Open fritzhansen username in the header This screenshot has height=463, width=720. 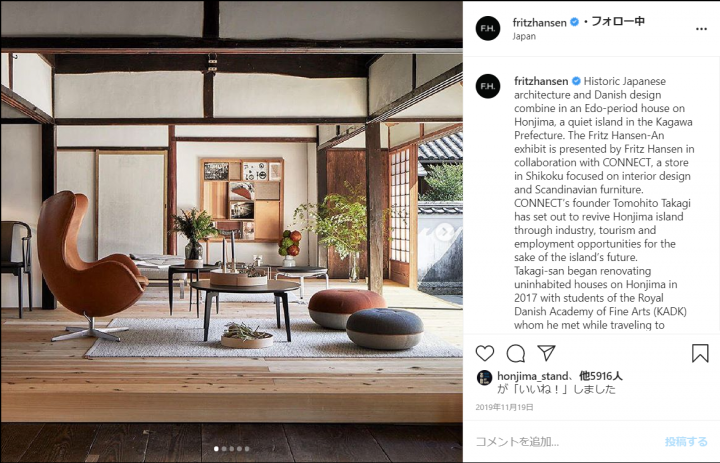(540, 23)
